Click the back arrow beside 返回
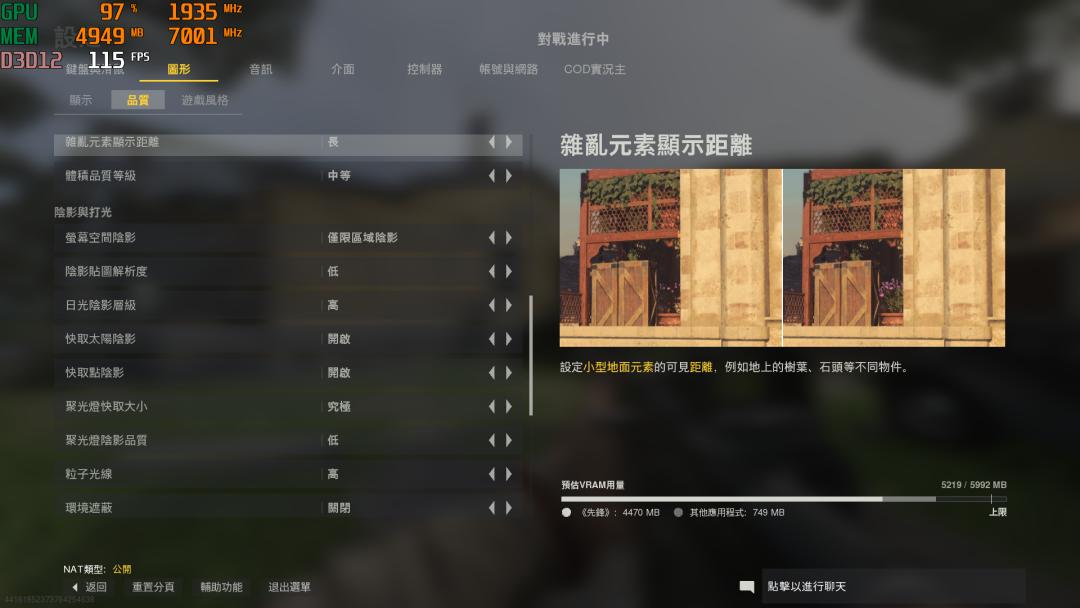1080x608 pixels. (x=75, y=587)
